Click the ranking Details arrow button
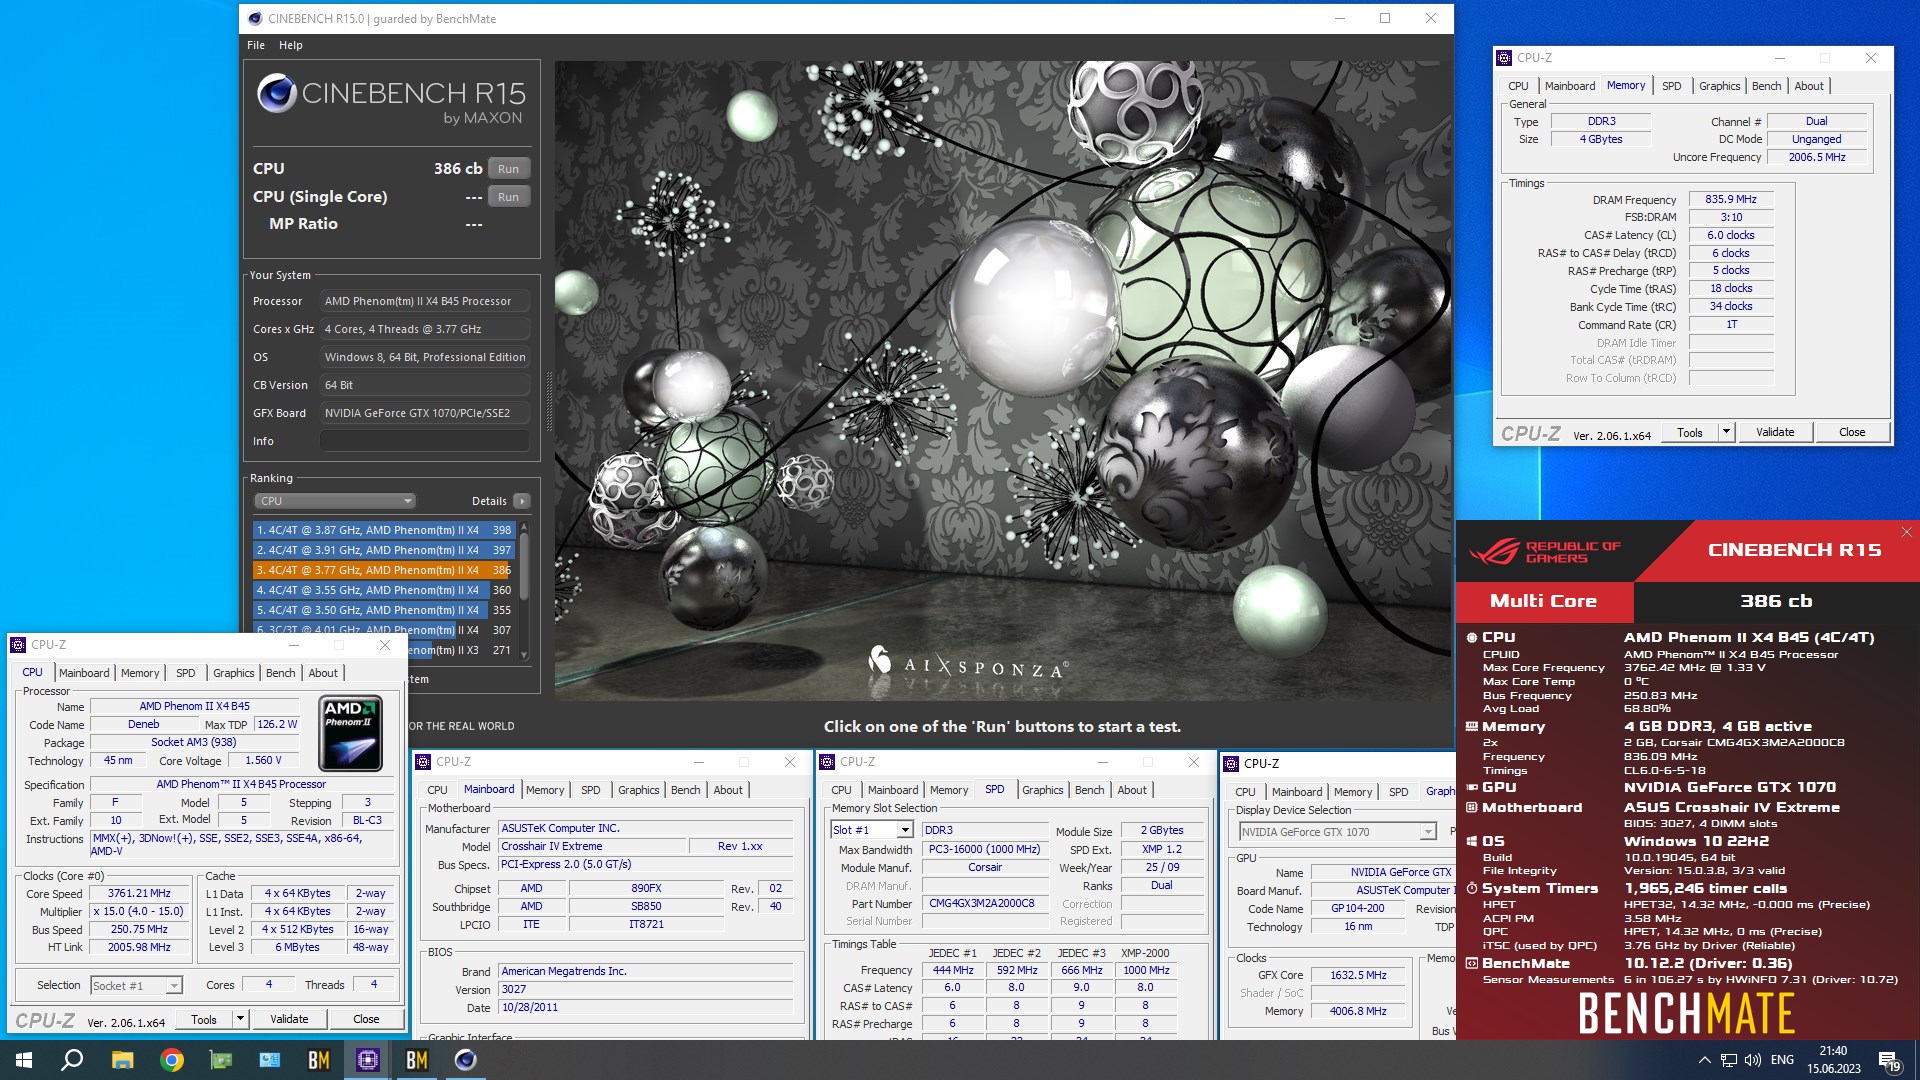 click(522, 501)
